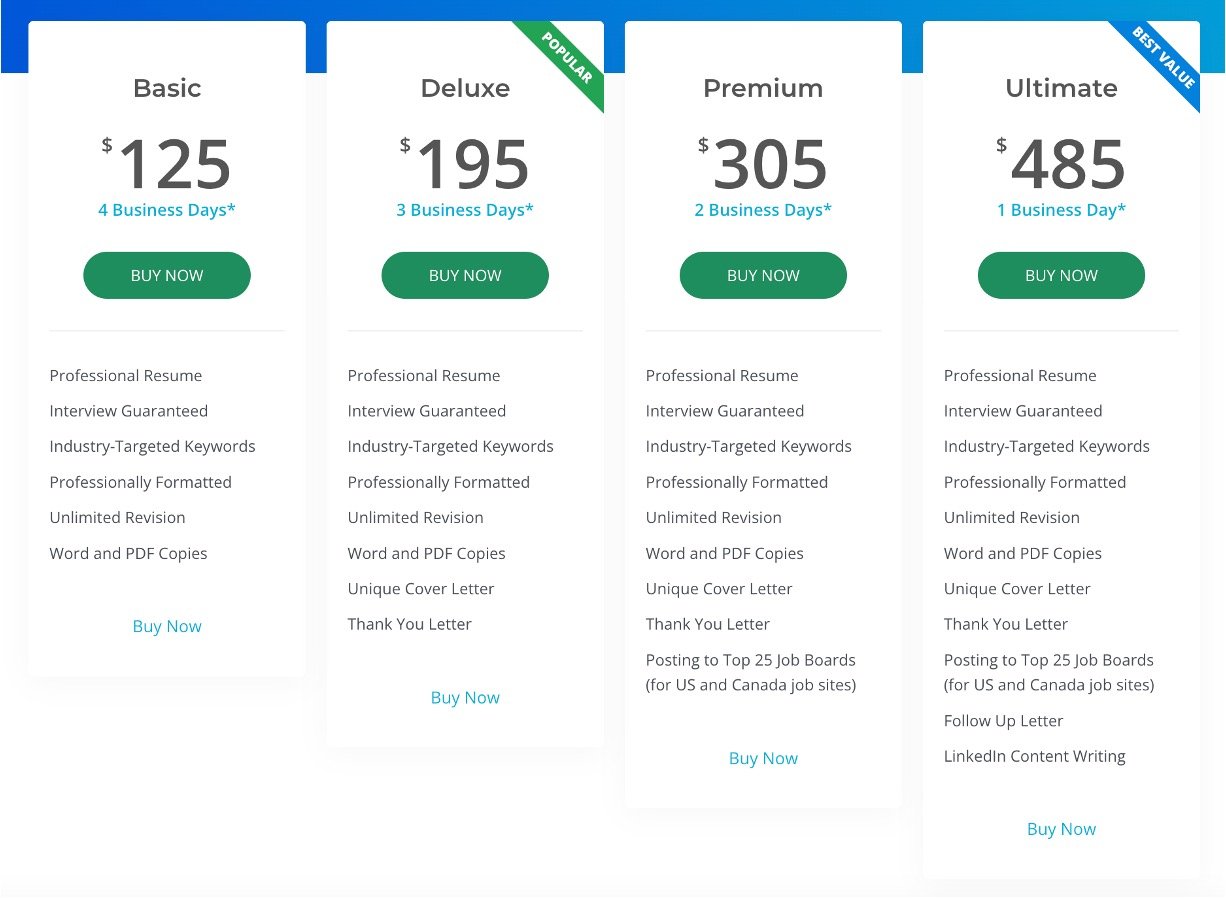Click Posting to Top 25 Job Boards in Premium
Viewport: 1226px width, 898px height.
[750, 672]
